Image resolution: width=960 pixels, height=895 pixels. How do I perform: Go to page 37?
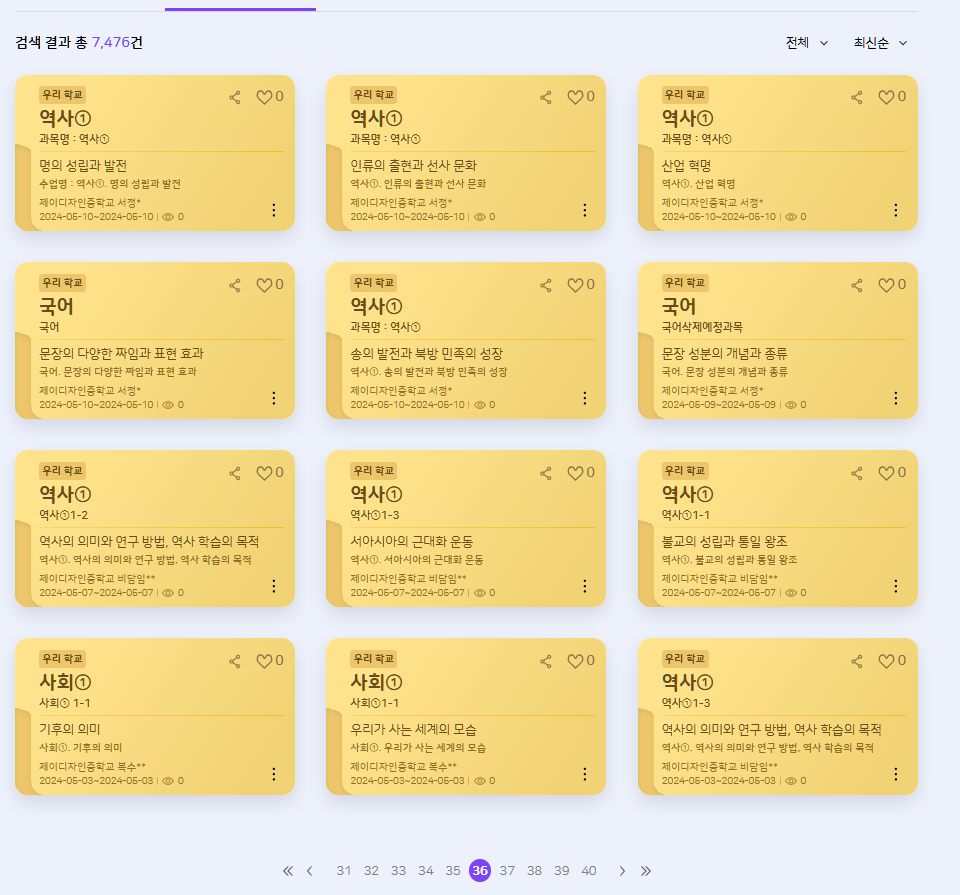pyautogui.click(x=507, y=871)
